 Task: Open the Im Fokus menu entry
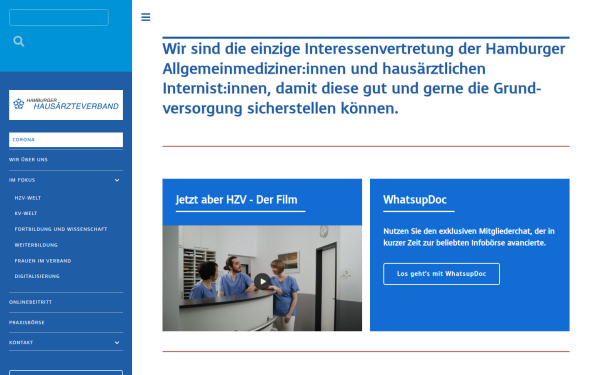(22, 180)
